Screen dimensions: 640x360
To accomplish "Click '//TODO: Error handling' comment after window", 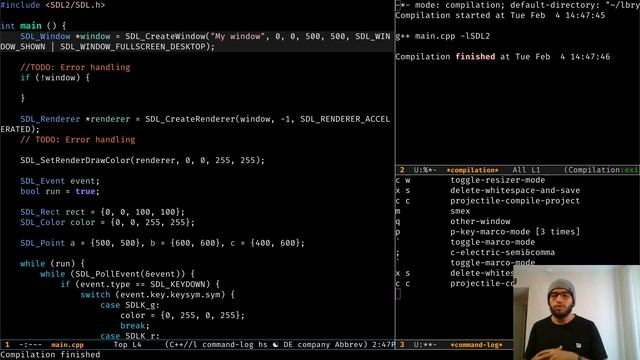I will pyautogui.click(x=75, y=67).
